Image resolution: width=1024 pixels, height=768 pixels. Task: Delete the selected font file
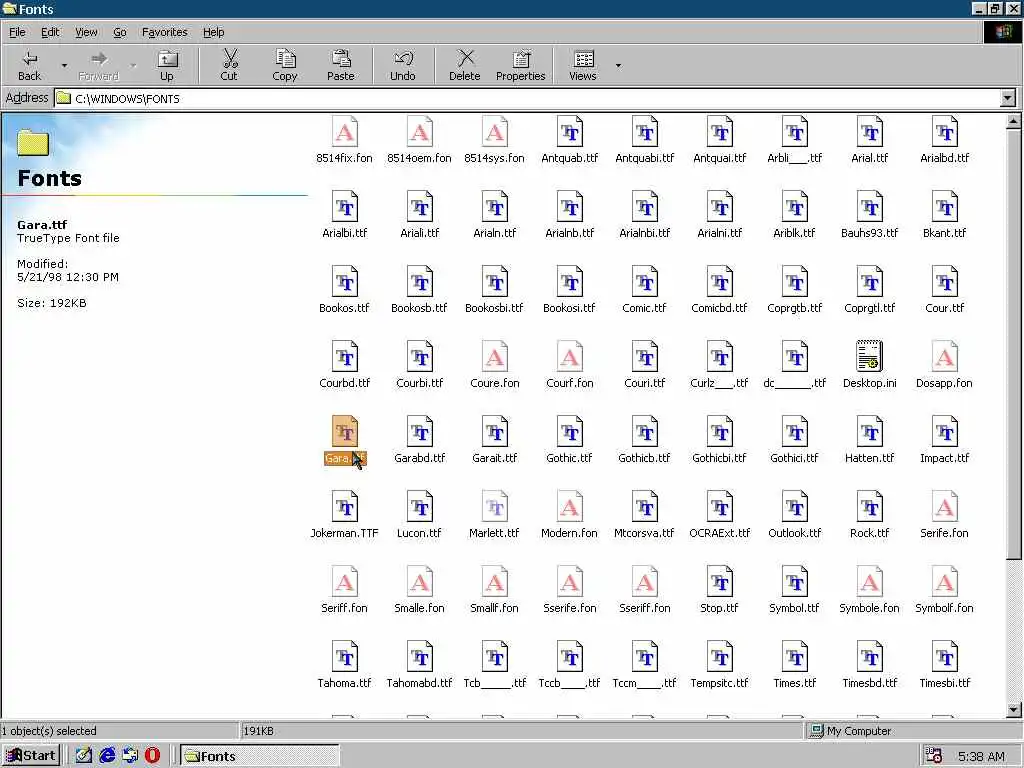[x=464, y=65]
